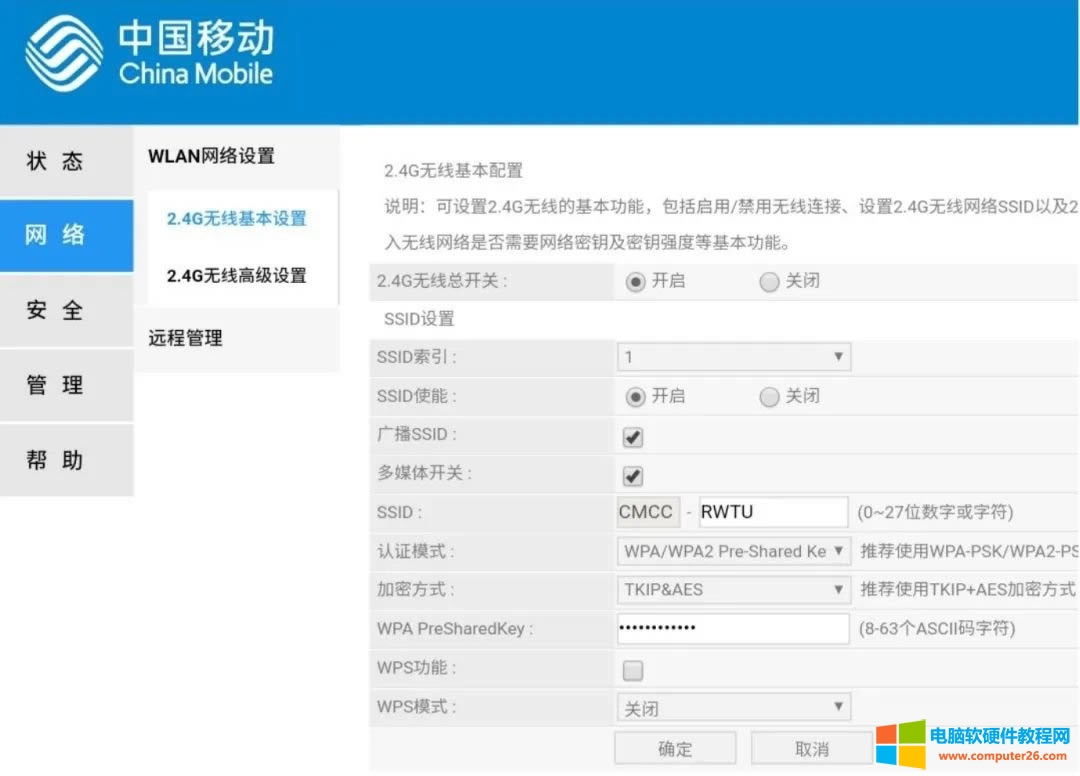The width and height of the screenshot is (1080, 776).
Task: Click the 2.4G无线总开关 label
Action: [x=442, y=281]
